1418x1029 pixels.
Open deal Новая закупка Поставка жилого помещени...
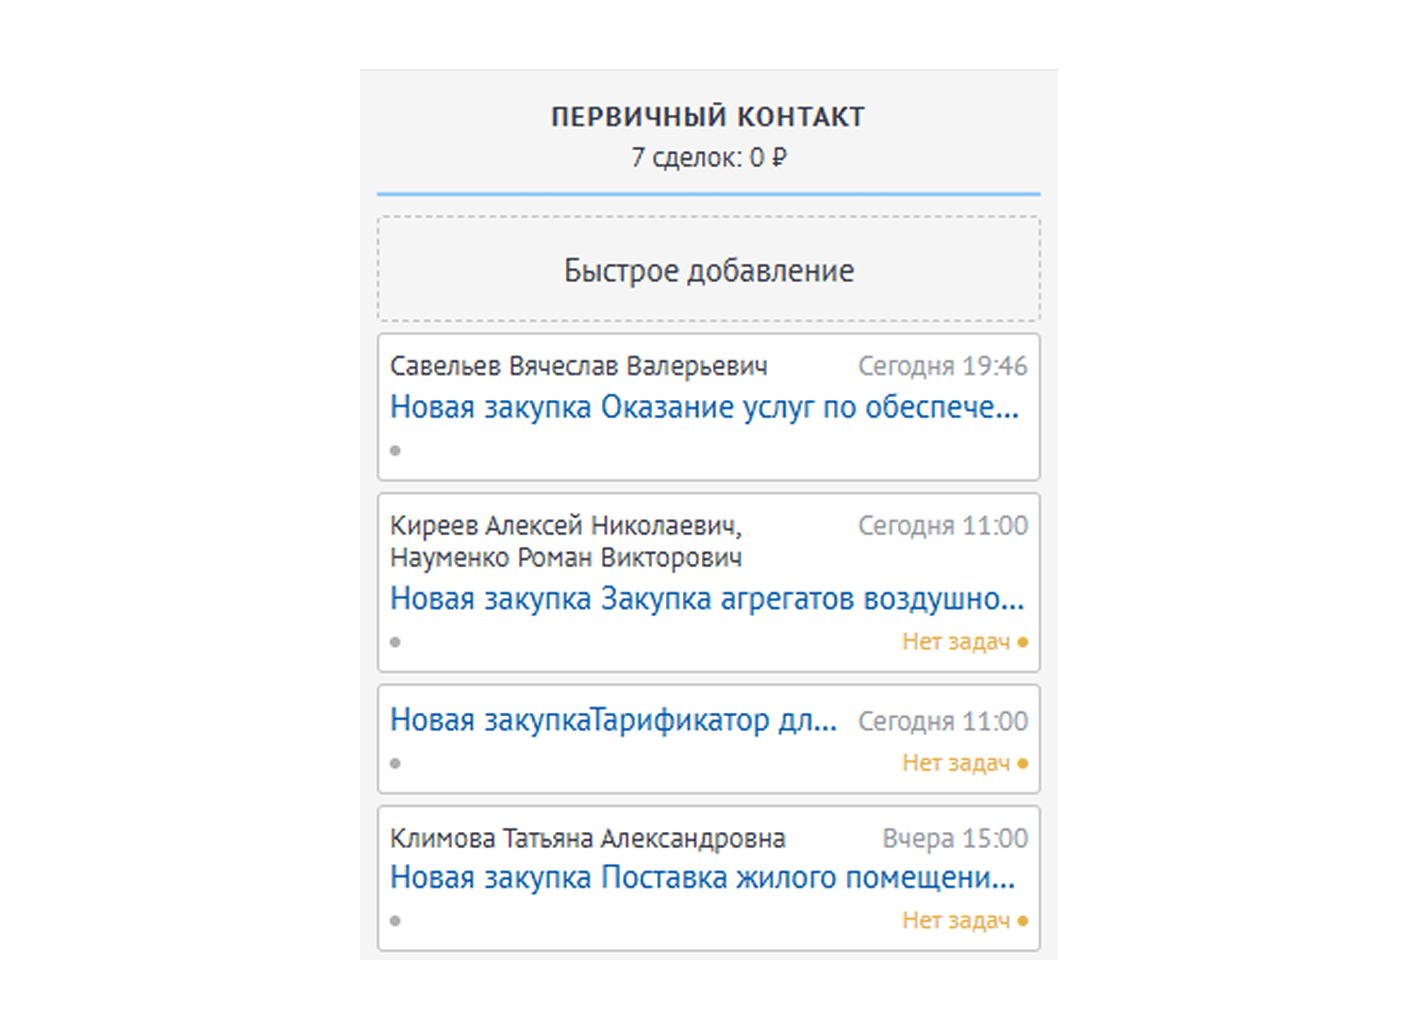click(702, 878)
